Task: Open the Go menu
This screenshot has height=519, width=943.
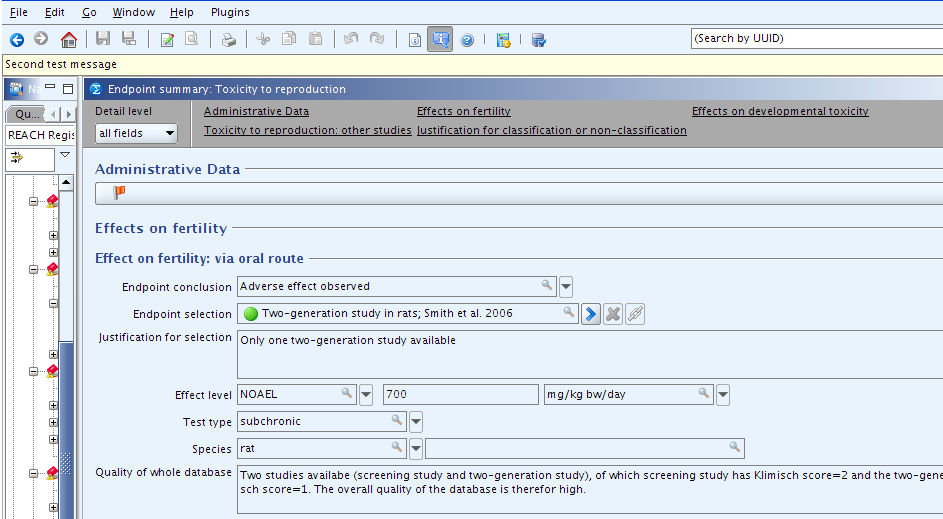Action: 90,12
